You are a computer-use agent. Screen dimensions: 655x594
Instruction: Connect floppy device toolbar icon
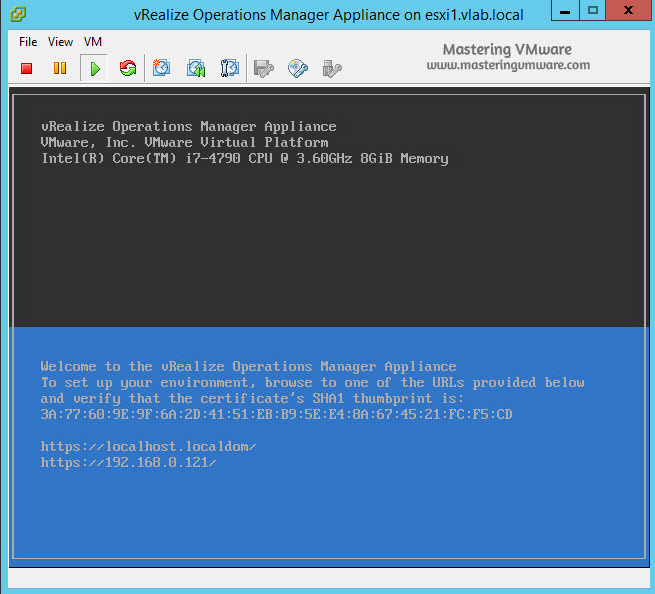point(264,69)
